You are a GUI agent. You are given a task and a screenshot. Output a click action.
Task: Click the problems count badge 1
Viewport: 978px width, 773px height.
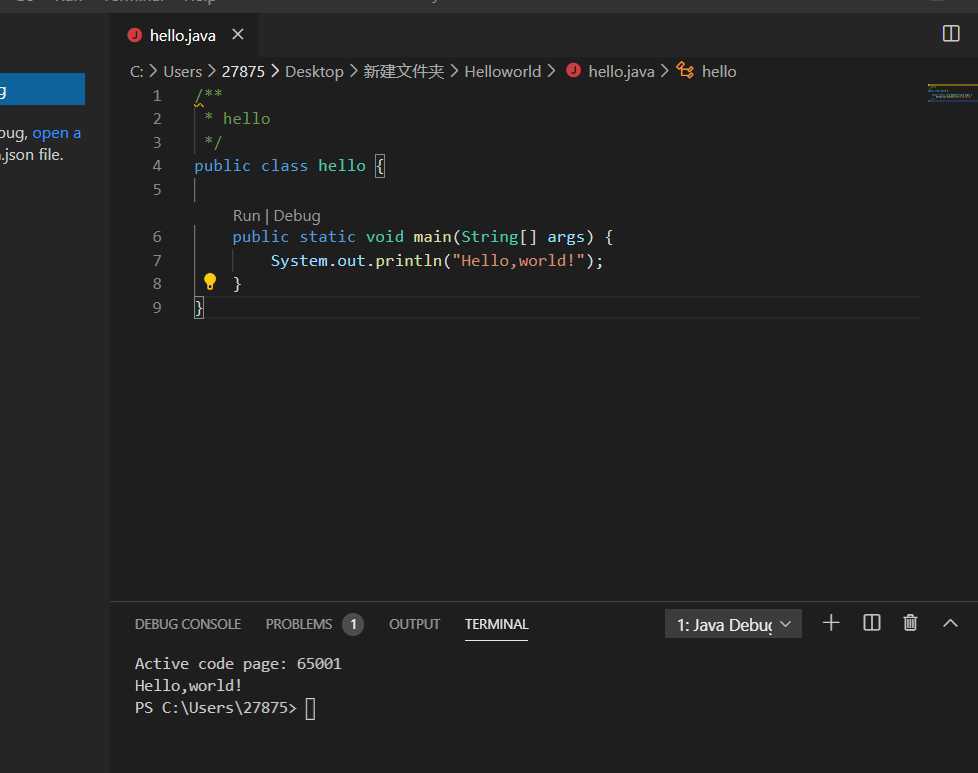tap(353, 624)
